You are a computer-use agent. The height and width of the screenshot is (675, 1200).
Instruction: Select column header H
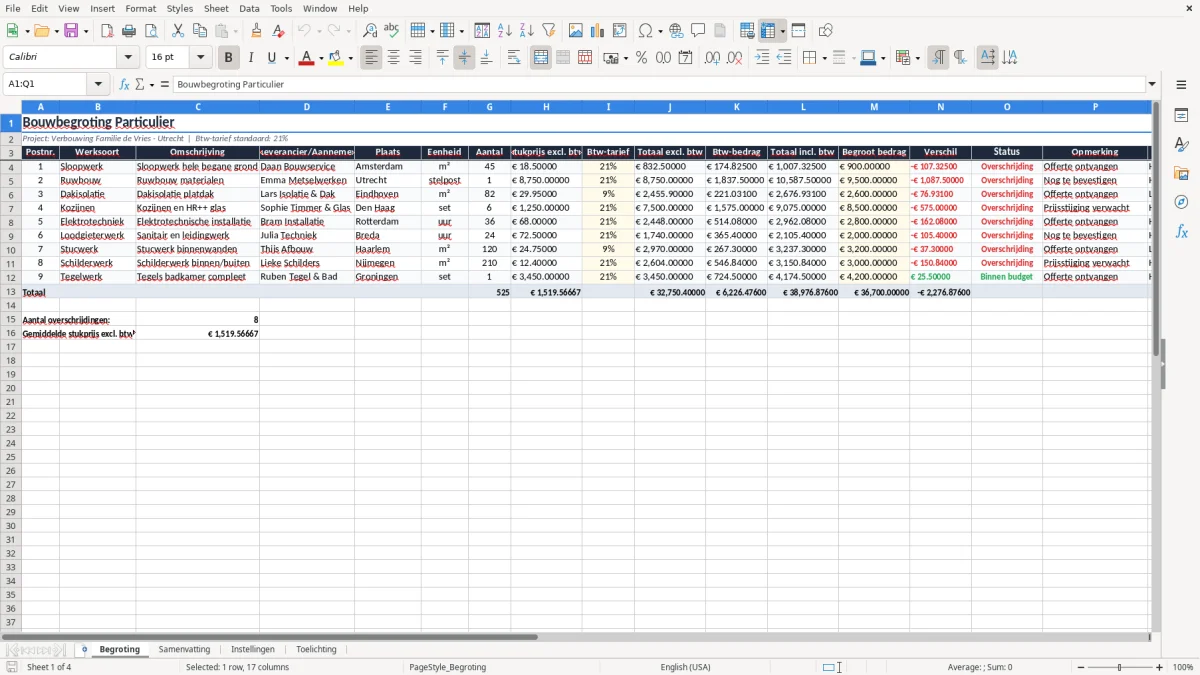(x=546, y=107)
